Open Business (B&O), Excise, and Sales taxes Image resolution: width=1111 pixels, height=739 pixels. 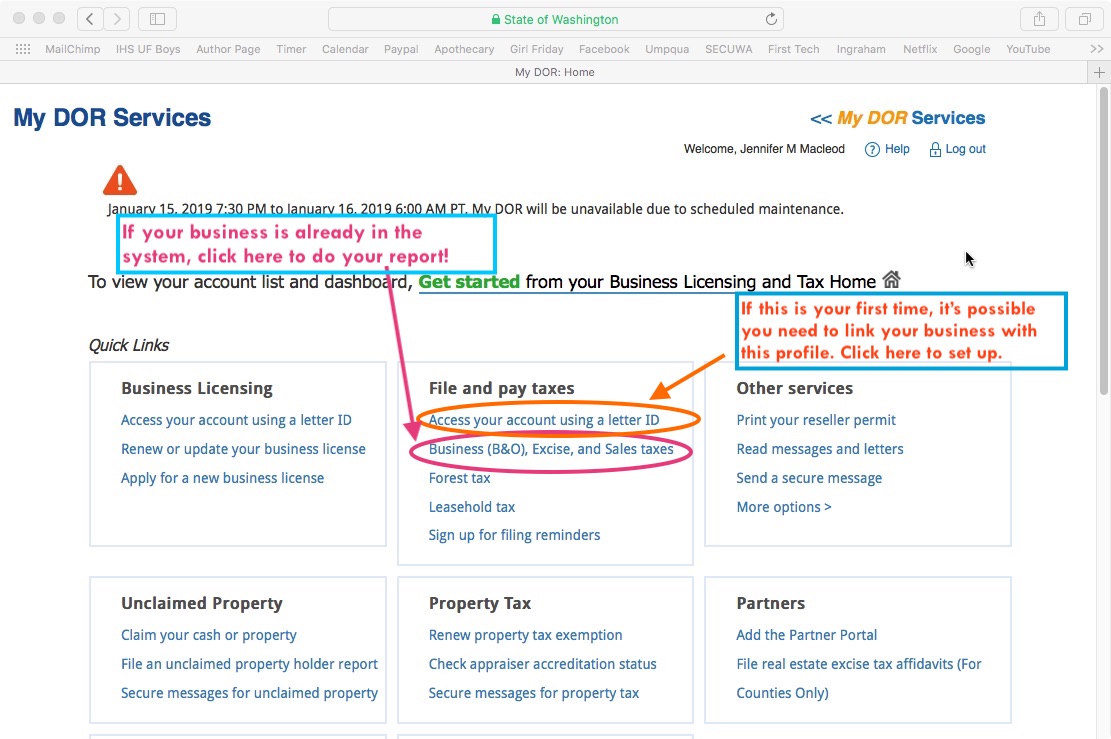pos(551,449)
